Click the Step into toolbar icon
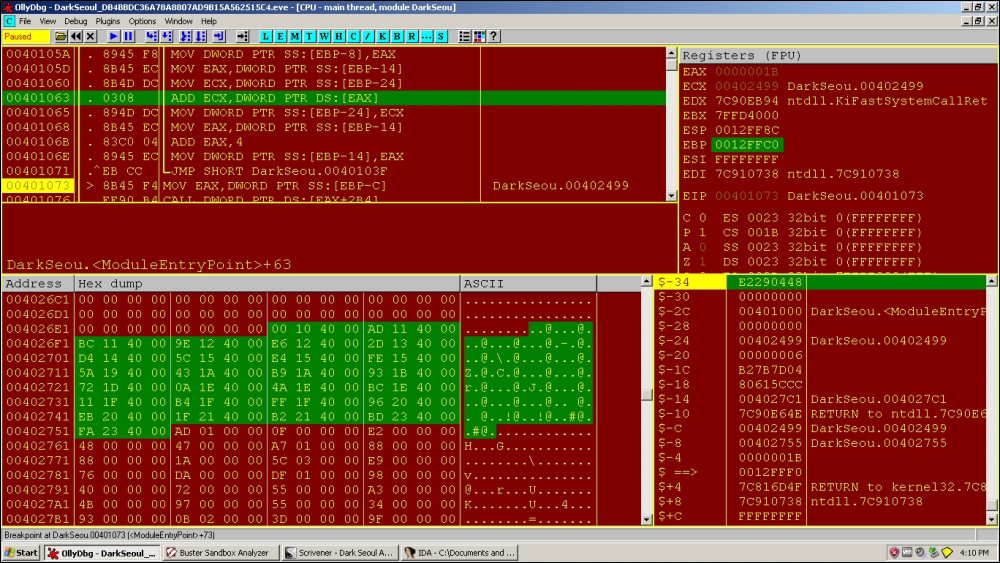 [152, 36]
